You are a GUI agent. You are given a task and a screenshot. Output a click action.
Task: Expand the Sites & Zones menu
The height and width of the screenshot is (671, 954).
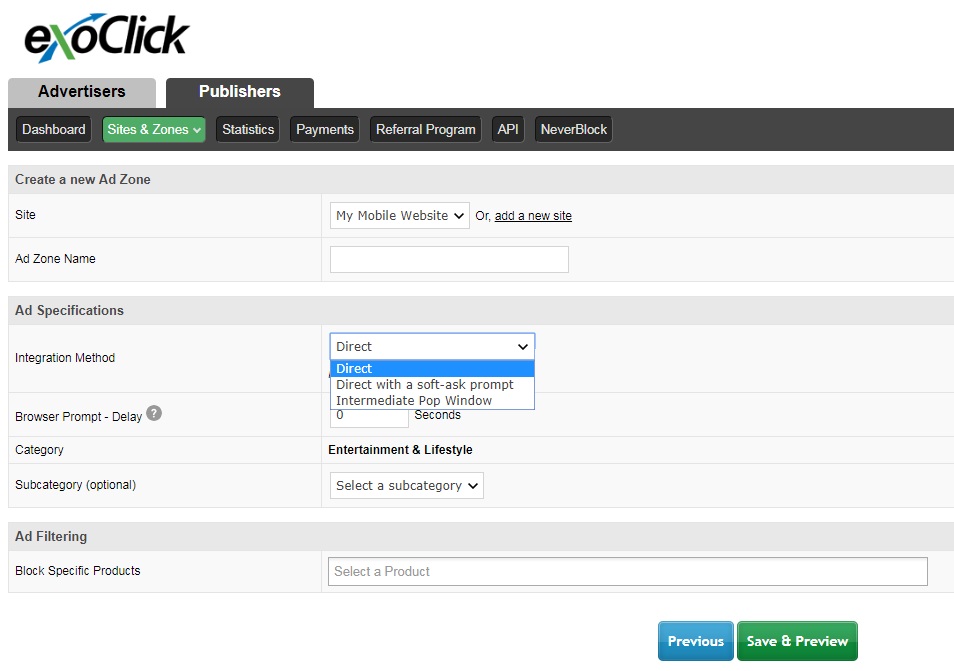(x=154, y=130)
